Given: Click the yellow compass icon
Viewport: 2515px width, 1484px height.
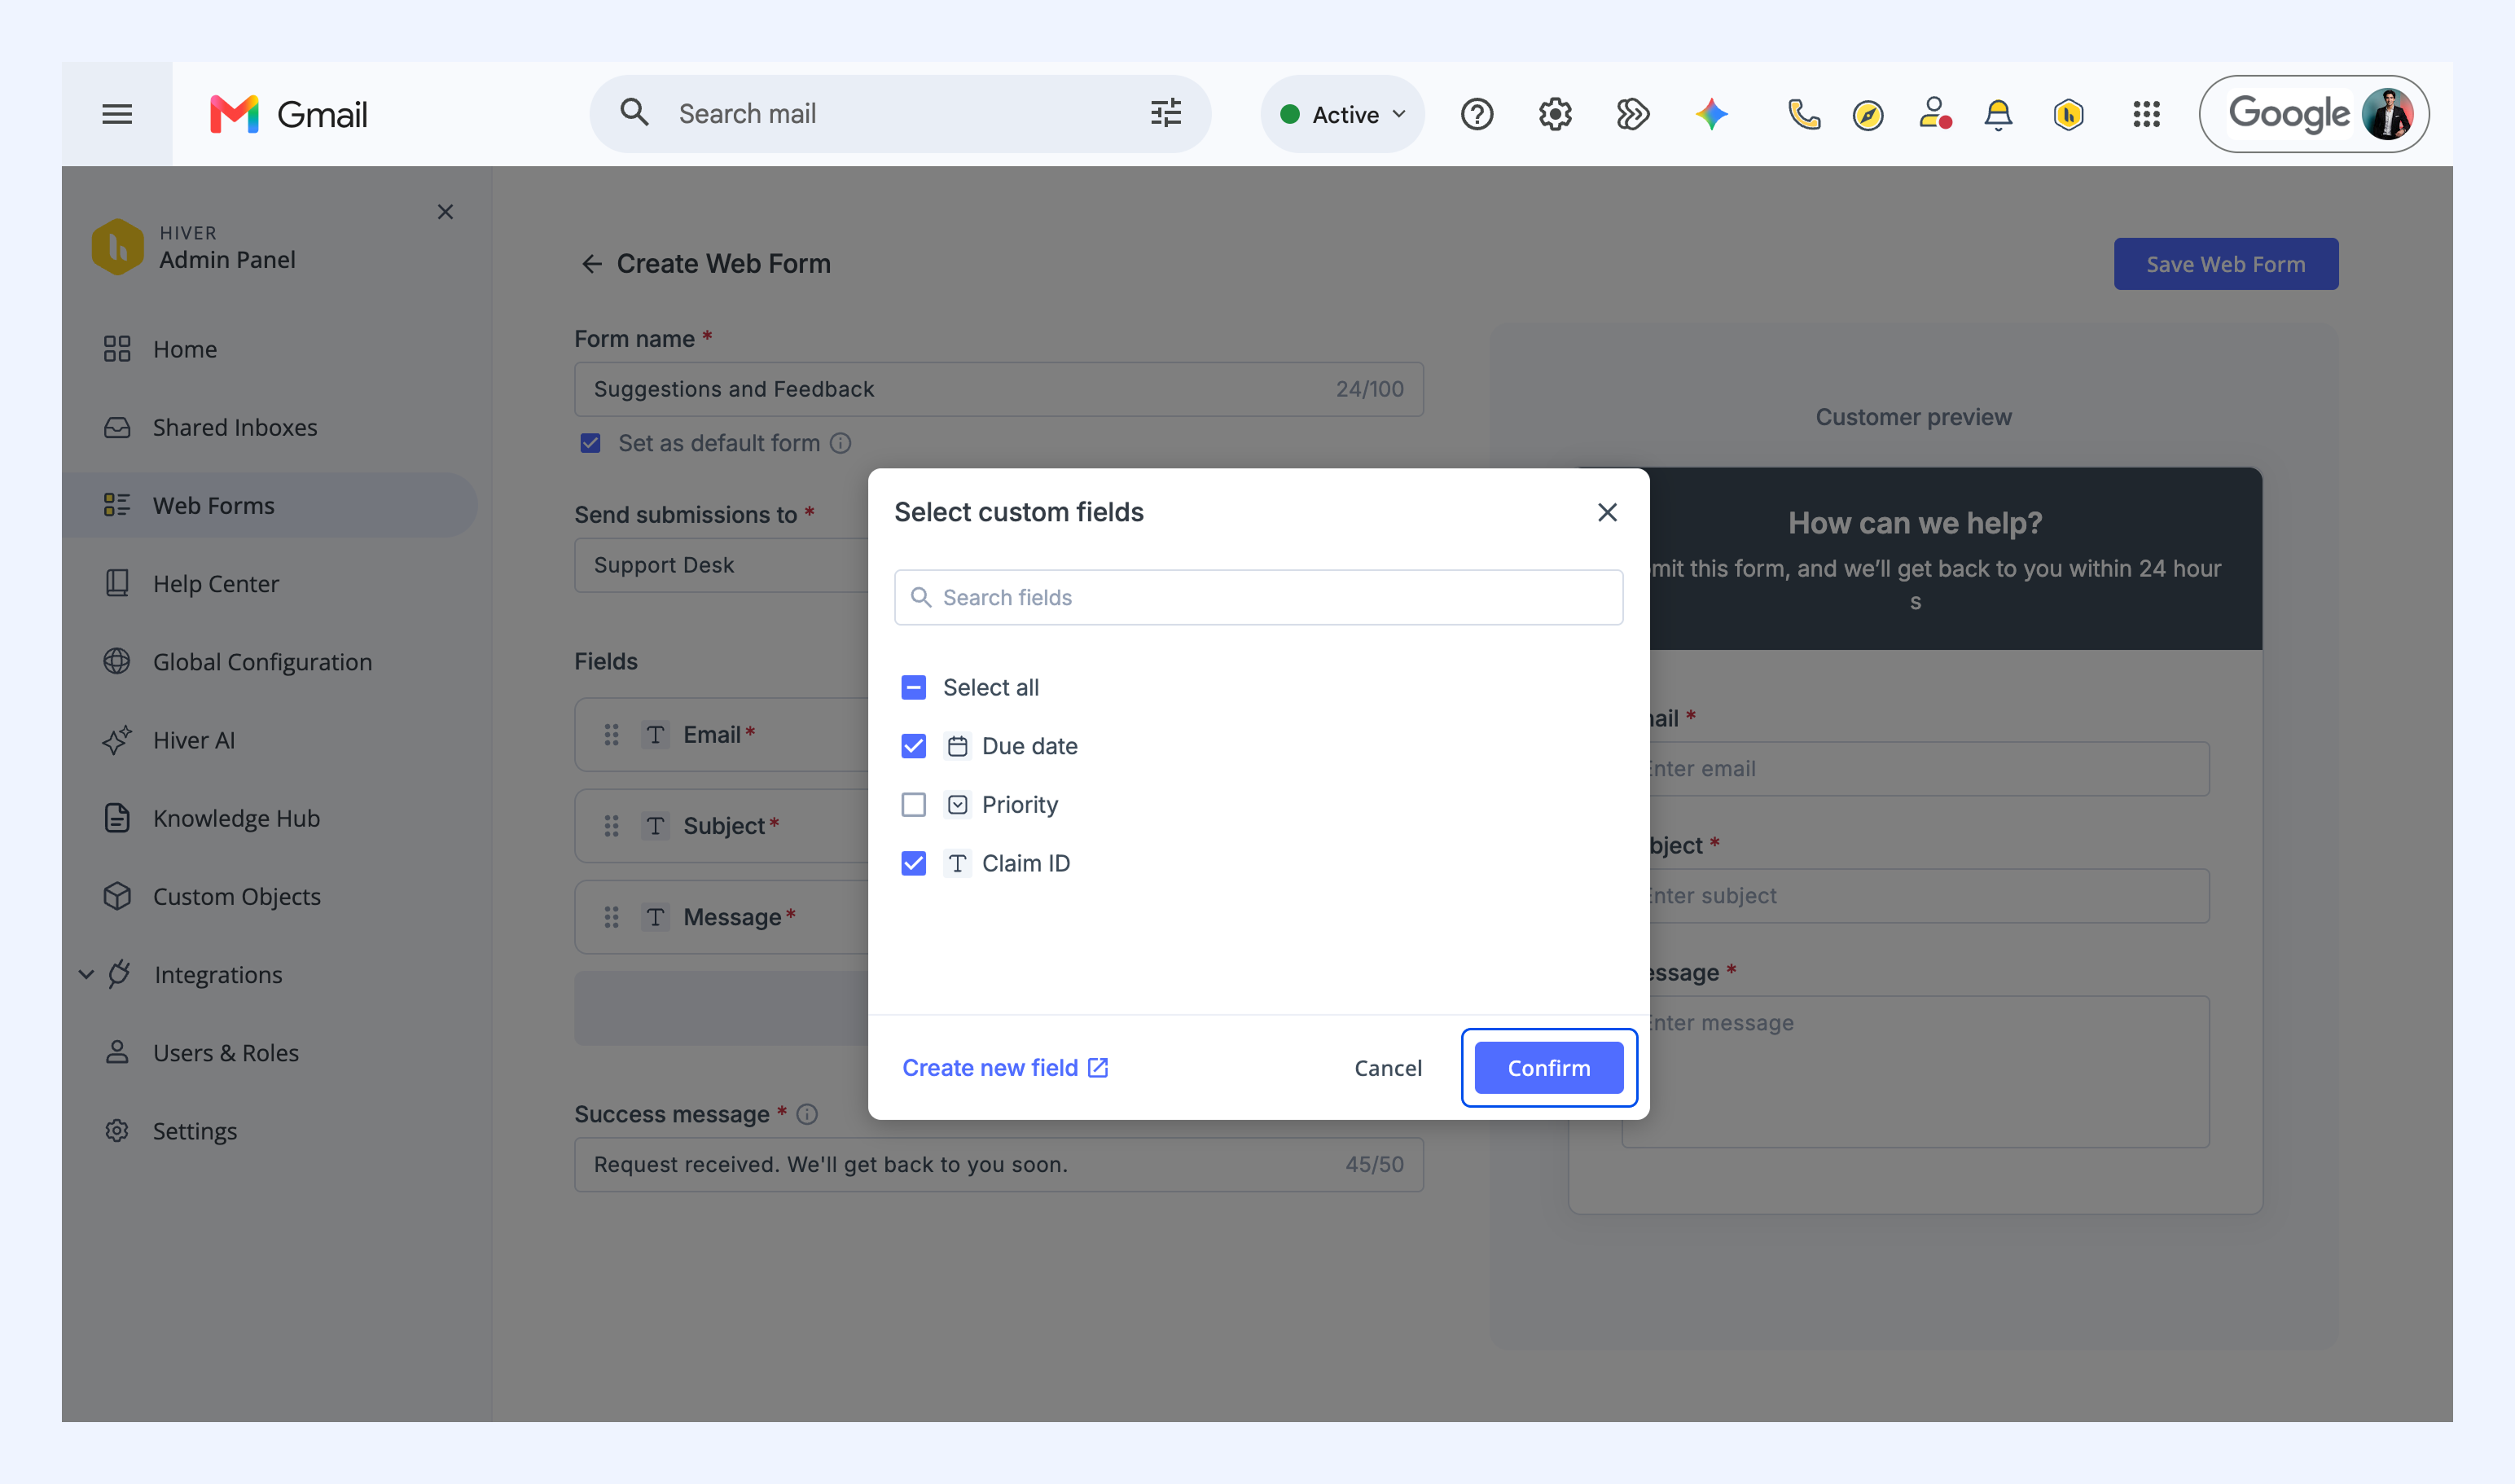Looking at the screenshot, I should coord(1868,115).
